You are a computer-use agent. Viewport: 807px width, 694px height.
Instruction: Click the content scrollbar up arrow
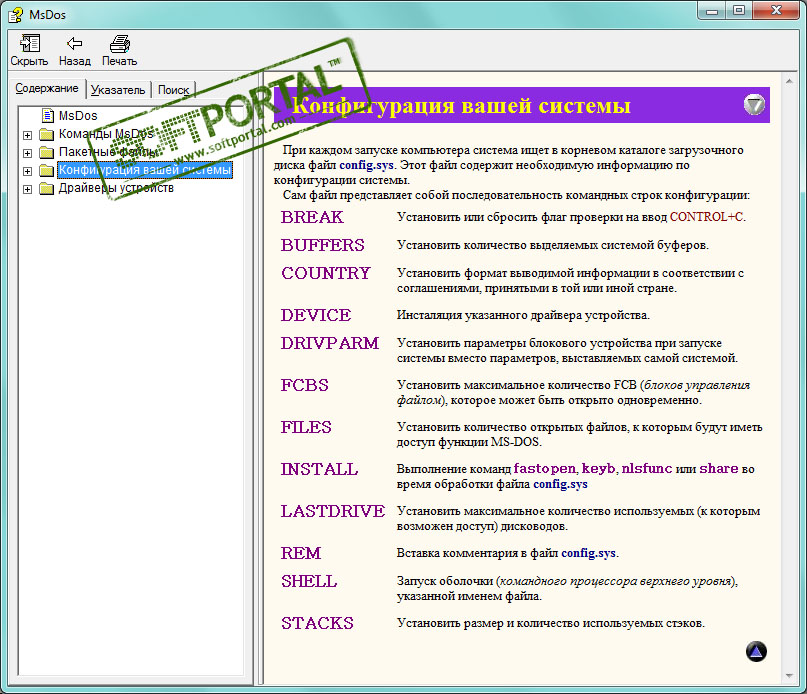coord(789,81)
